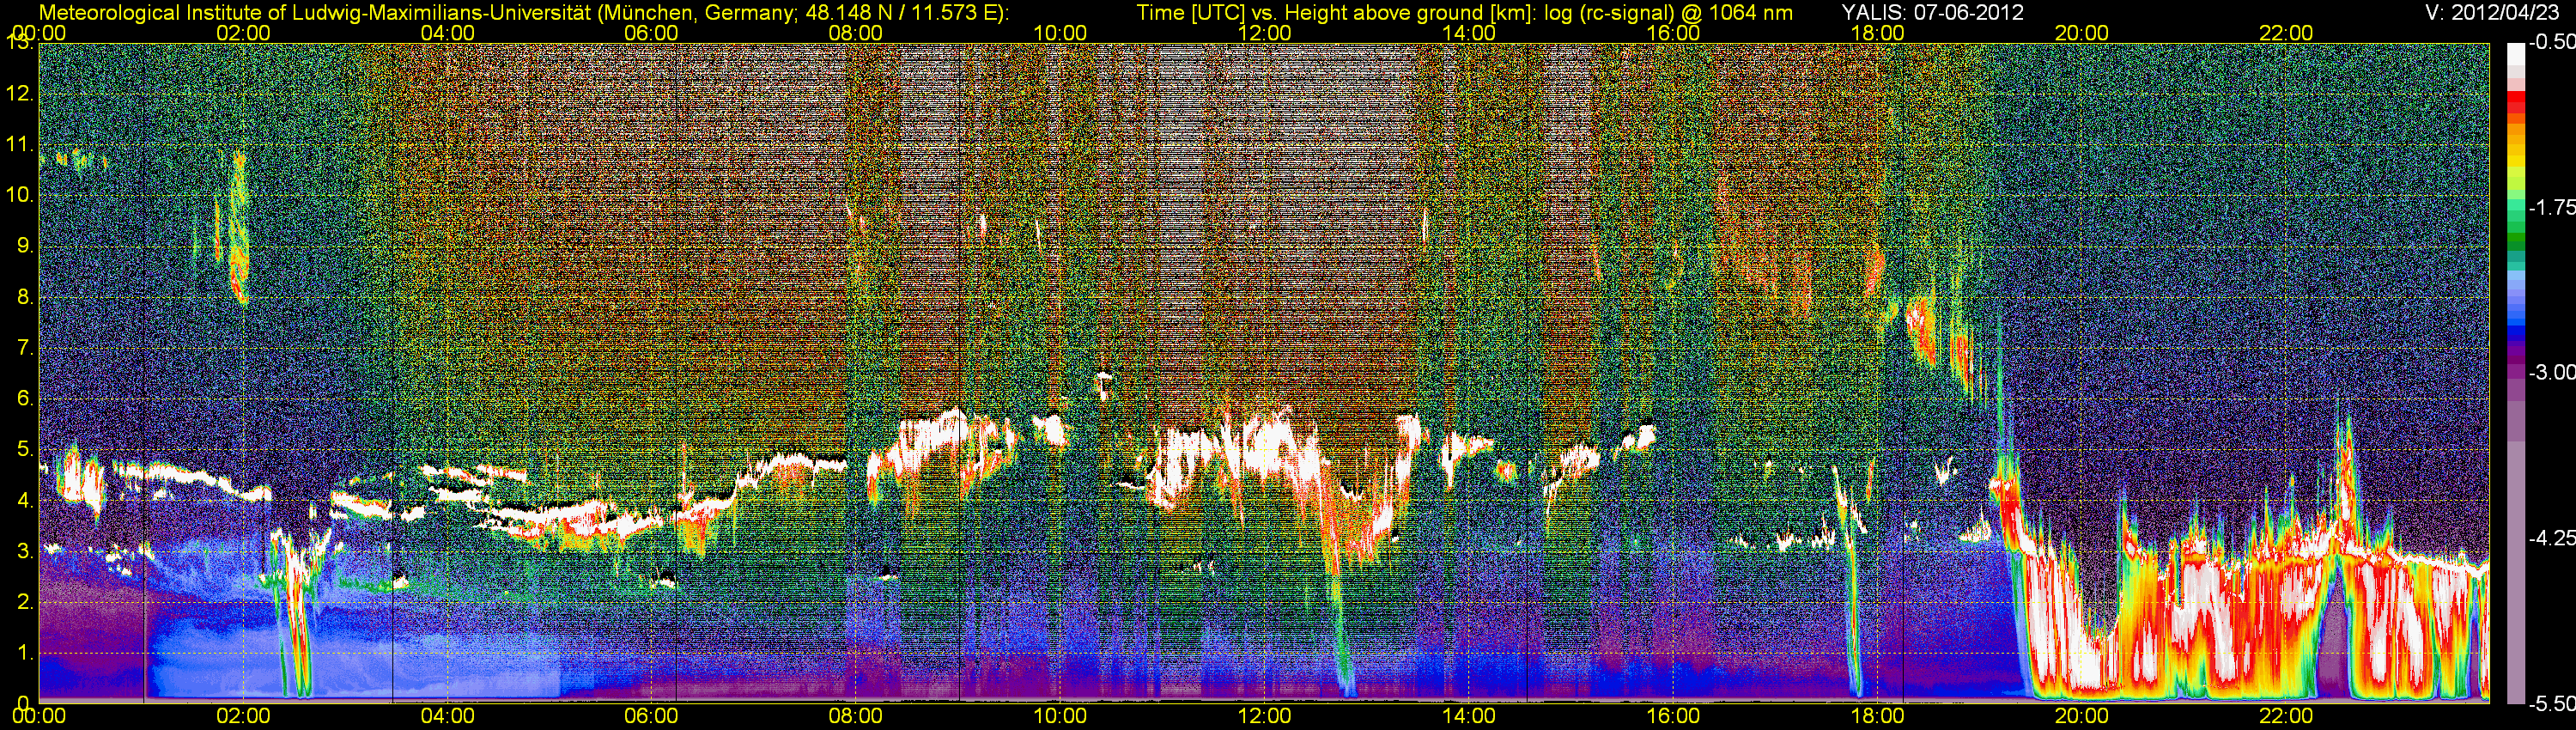Click the -5.50 value on the color scale

coord(2550,703)
